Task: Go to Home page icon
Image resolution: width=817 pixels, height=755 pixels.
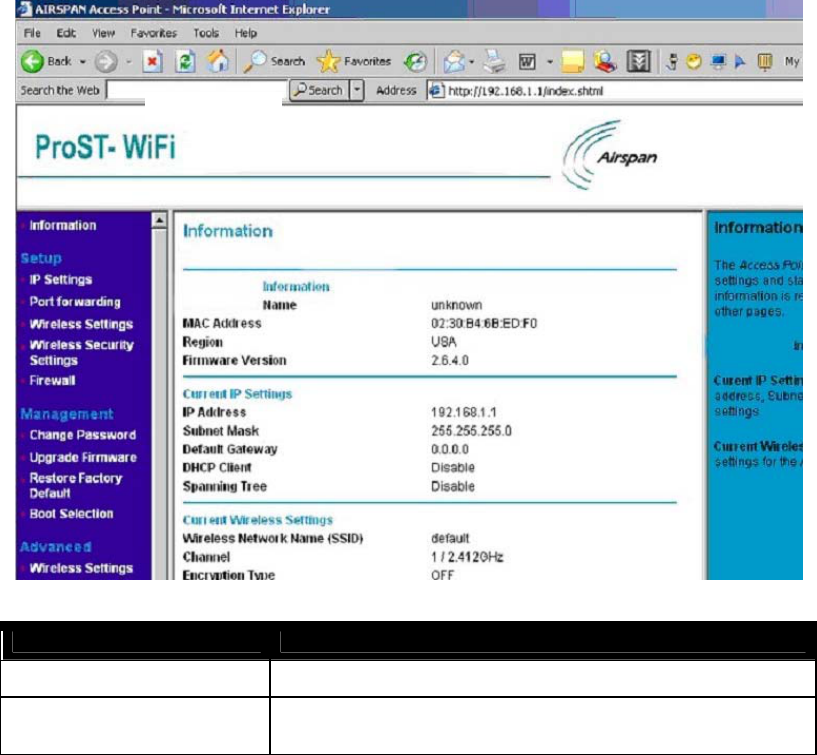Action: click(x=218, y=61)
